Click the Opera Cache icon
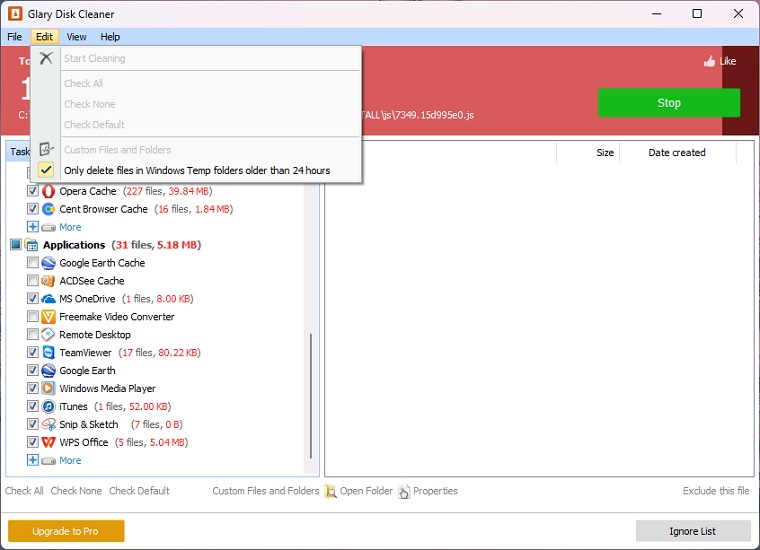The image size is (760, 550). pos(48,191)
